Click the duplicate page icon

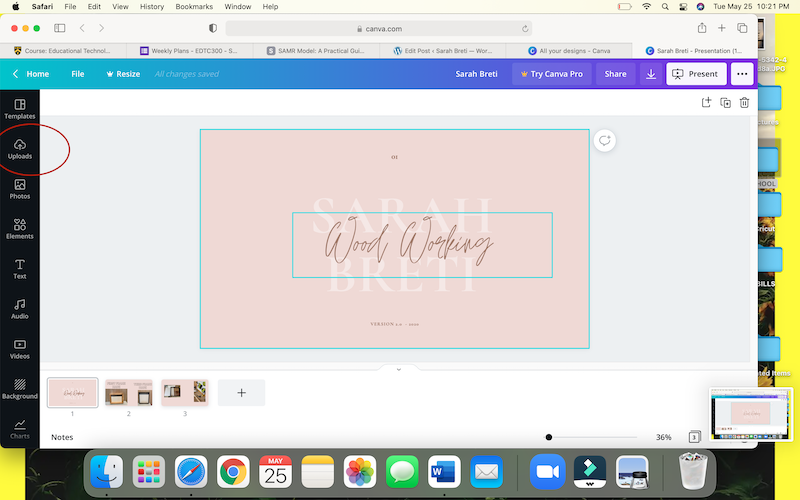pos(725,103)
